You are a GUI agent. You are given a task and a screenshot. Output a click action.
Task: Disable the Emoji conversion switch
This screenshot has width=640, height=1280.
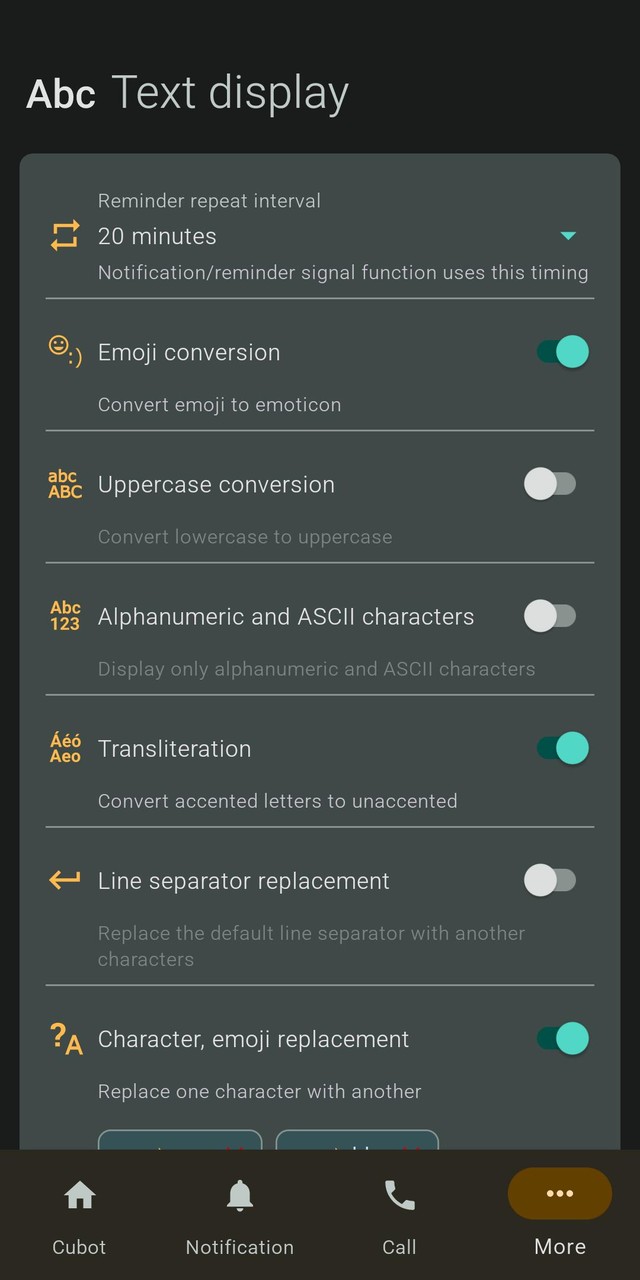pos(562,352)
